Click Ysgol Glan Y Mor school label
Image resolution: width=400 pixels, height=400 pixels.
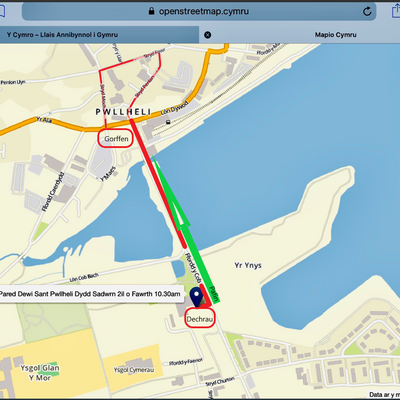pyautogui.click(x=40, y=373)
